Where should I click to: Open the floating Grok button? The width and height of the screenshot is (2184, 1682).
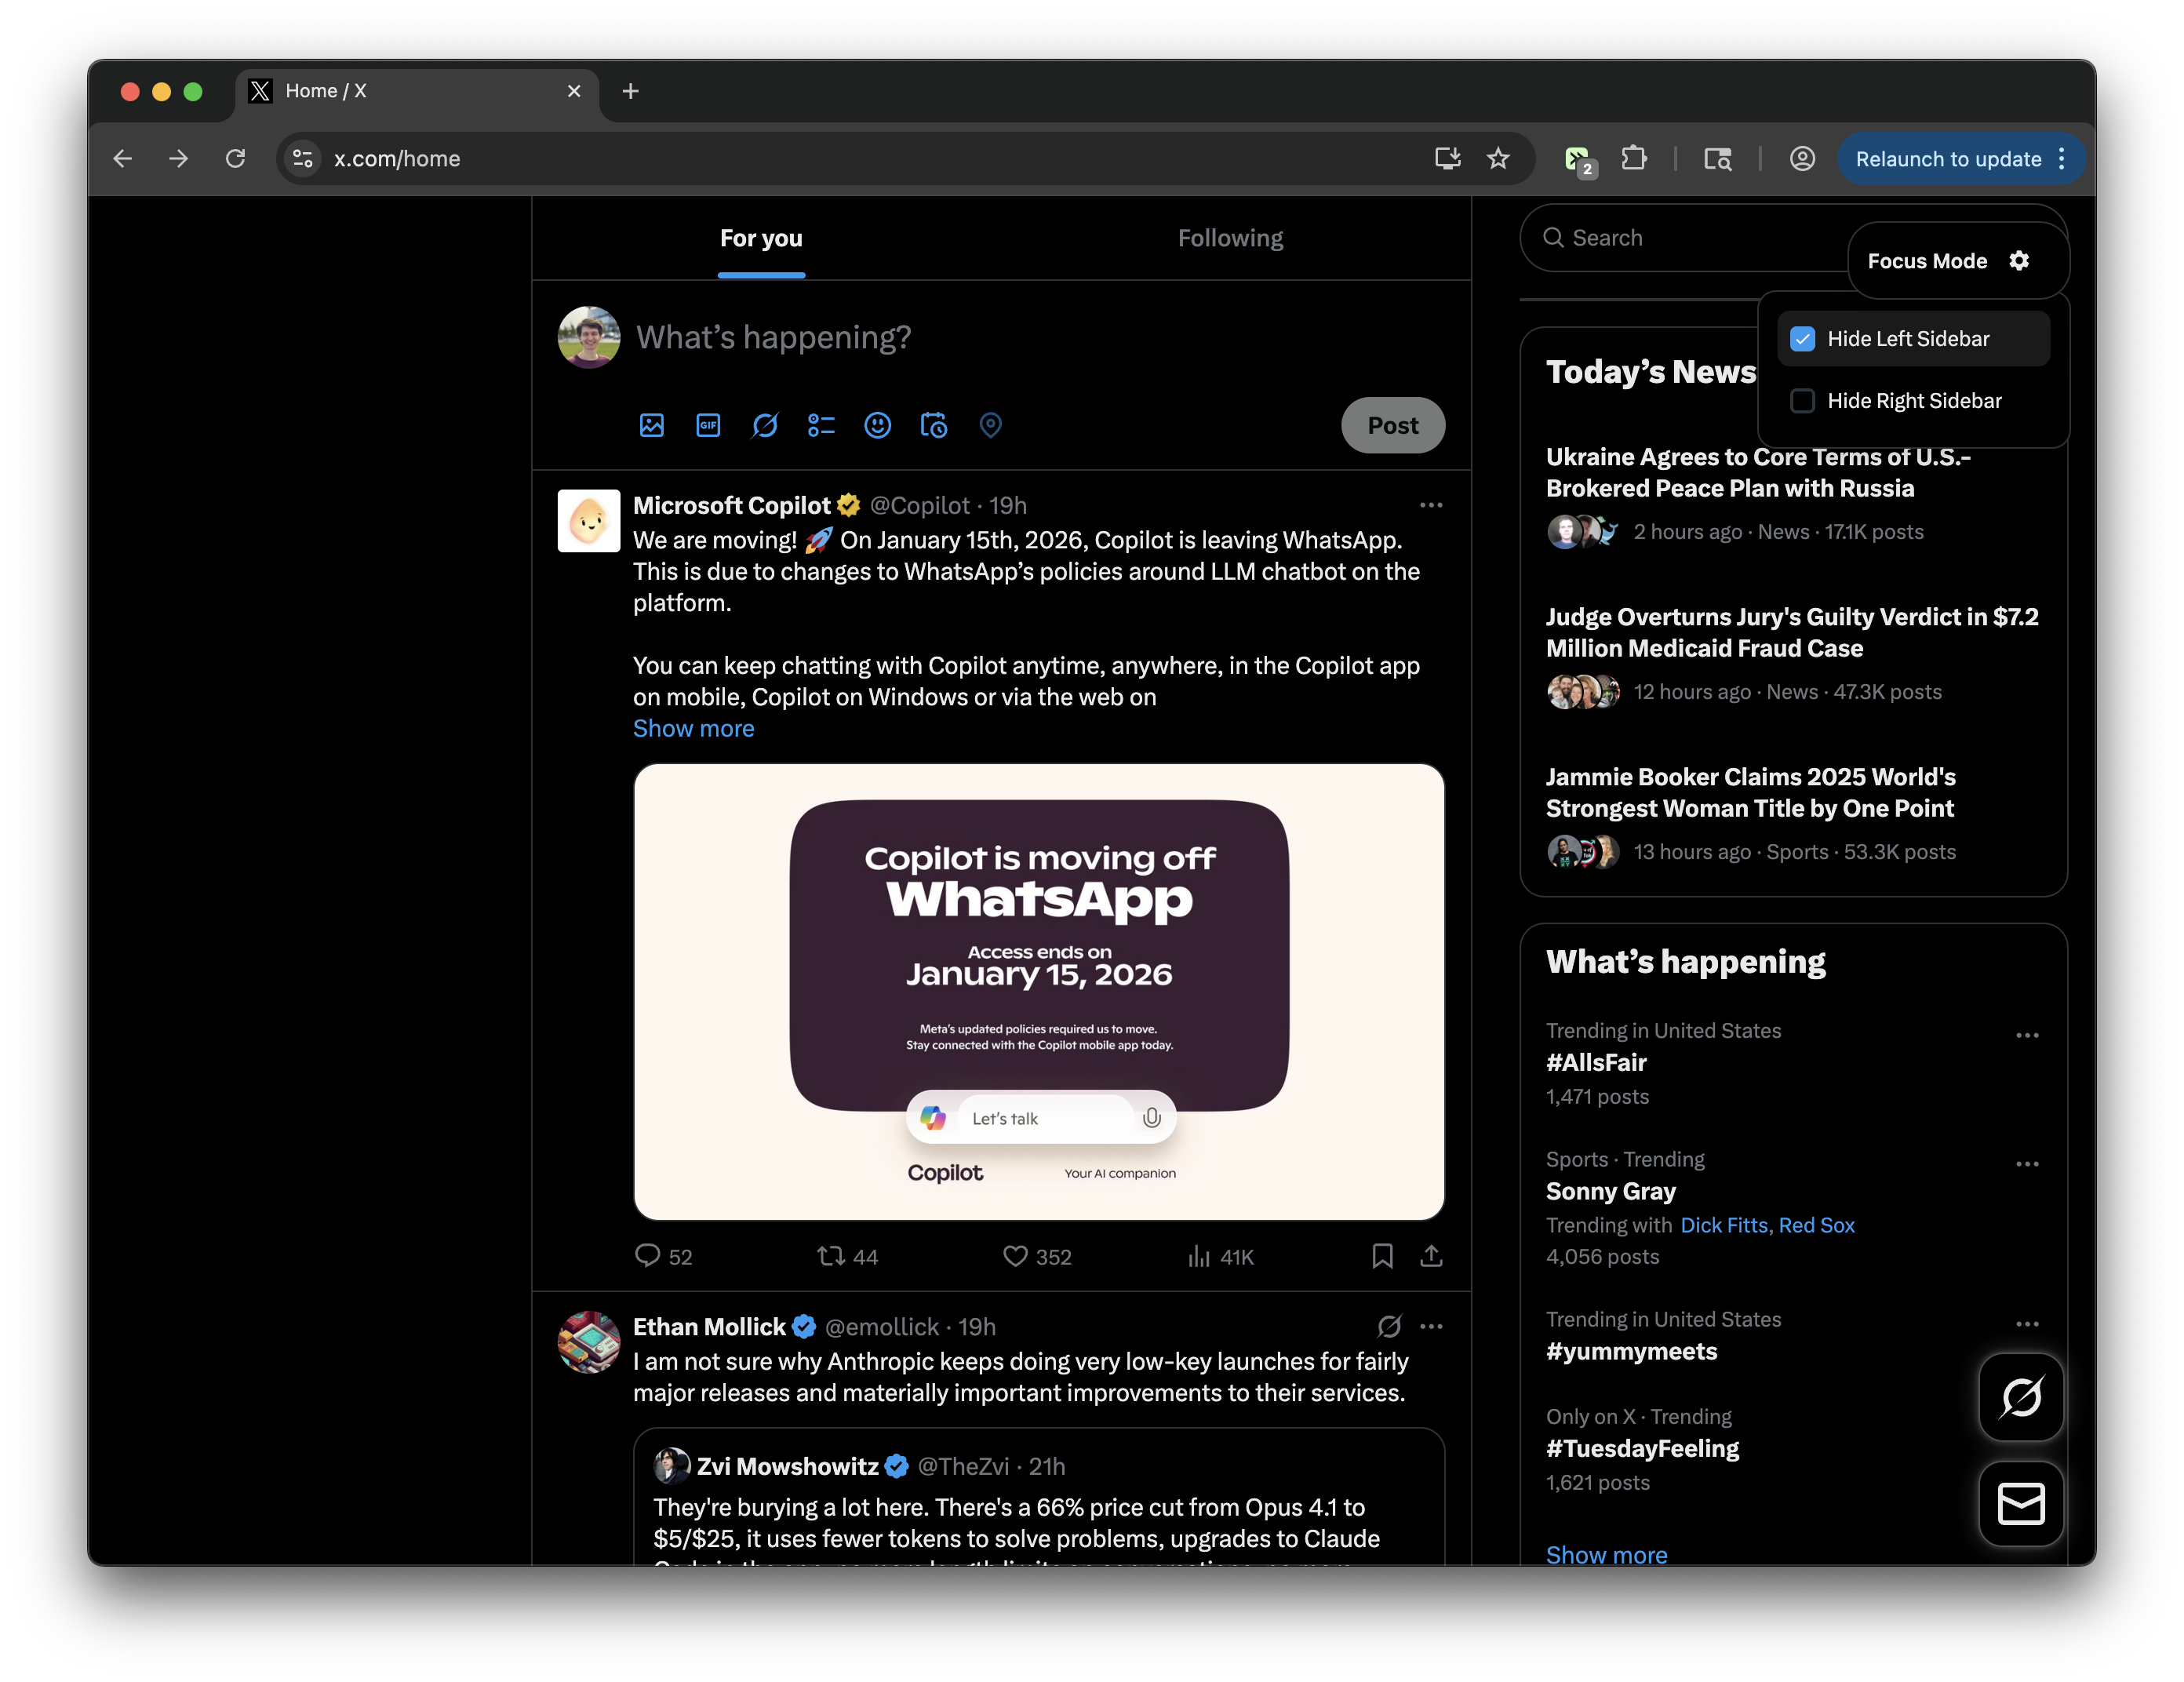click(2021, 1397)
